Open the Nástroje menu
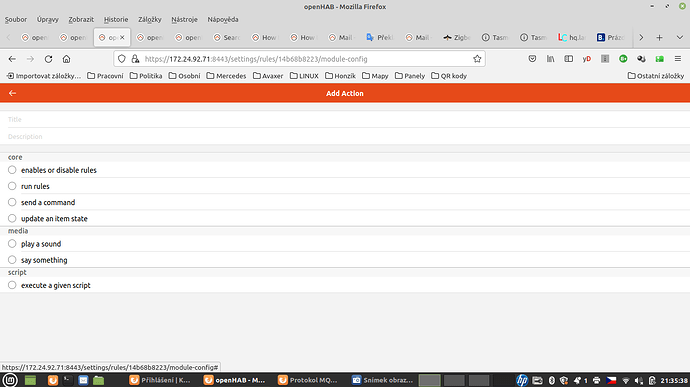Screen dimensions: 690x387 point(184,19)
